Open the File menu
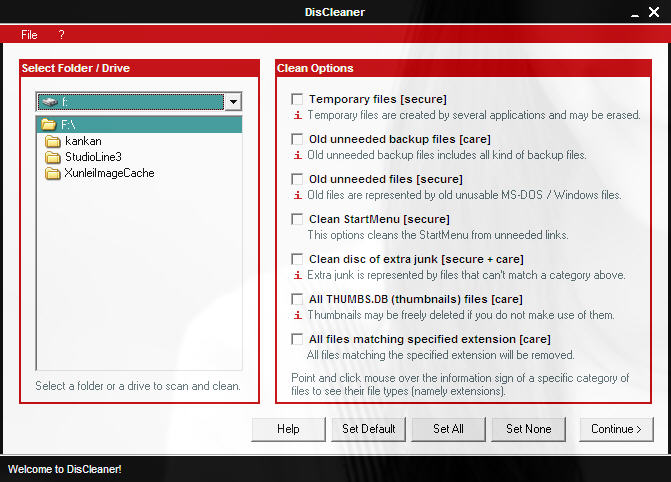This screenshot has height=482, width=671. [x=29, y=35]
